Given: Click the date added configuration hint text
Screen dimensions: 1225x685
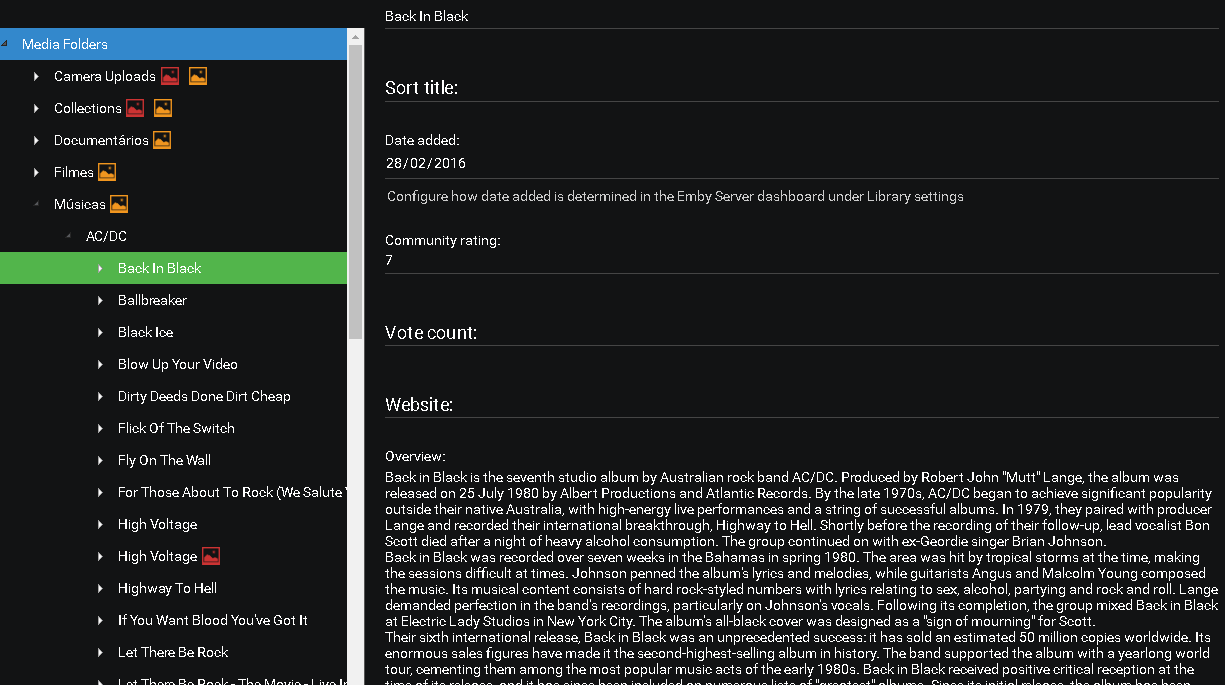Looking at the screenshot, I should pyautogui.click(x=675, y=196).
